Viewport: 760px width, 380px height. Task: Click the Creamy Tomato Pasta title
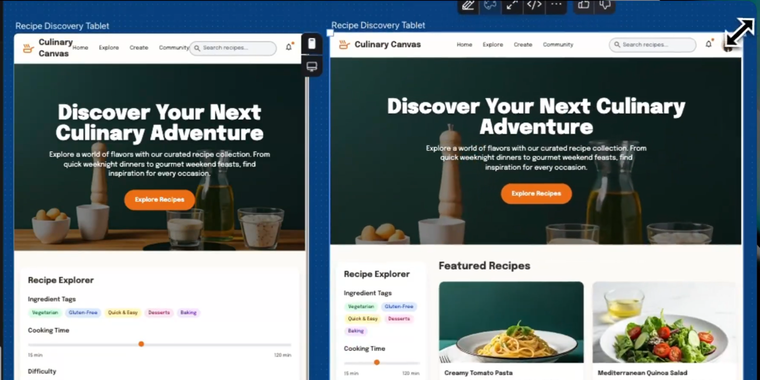point(478,373)
